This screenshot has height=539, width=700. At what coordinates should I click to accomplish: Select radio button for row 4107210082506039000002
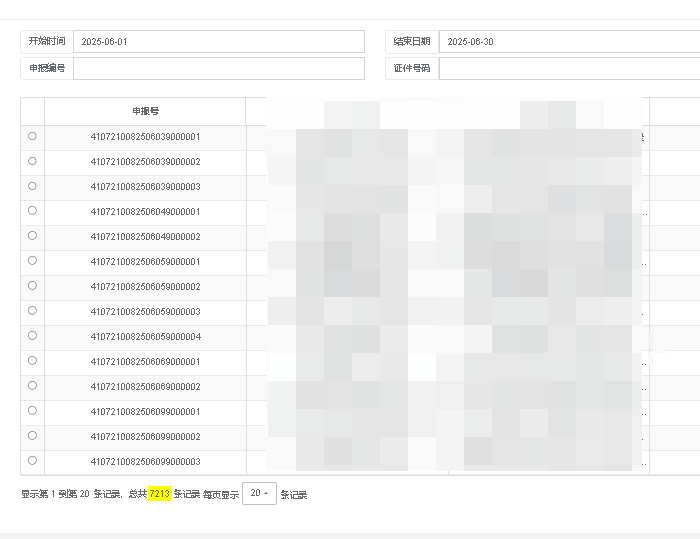[32, 161]
